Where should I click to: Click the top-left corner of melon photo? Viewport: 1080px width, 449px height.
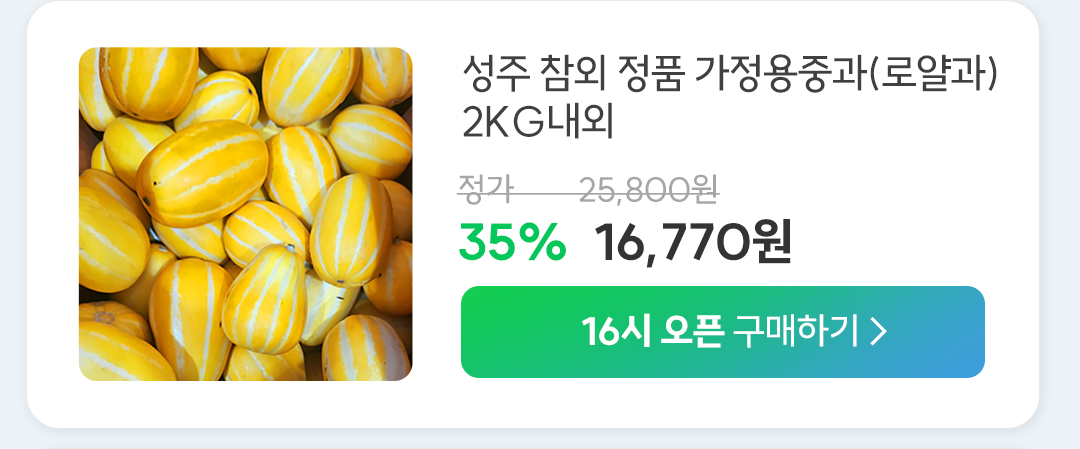90,58
